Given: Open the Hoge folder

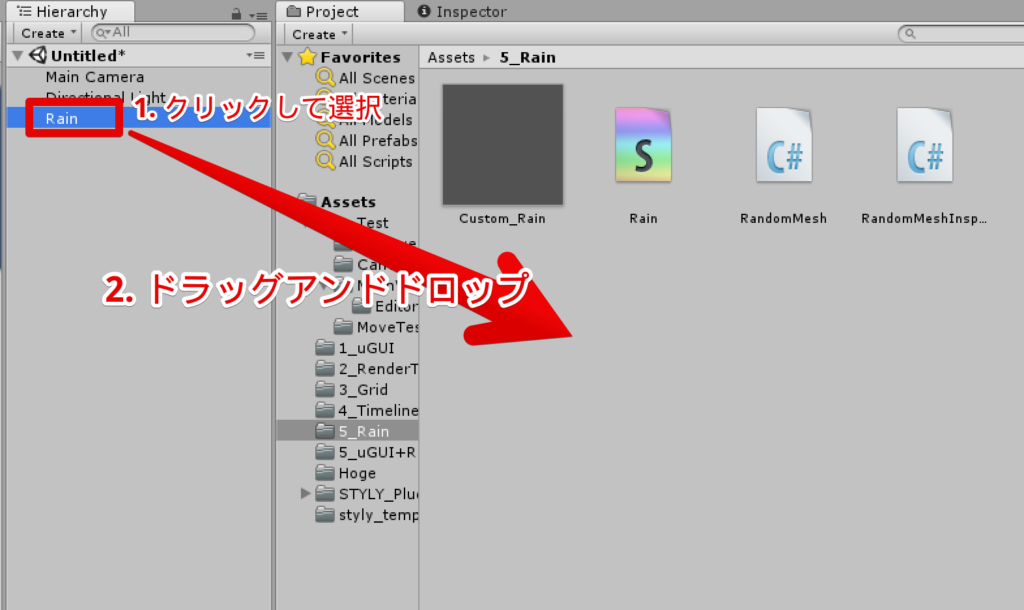Looking at the screenshot, I should pyautogui.click(x=357, y=474).
